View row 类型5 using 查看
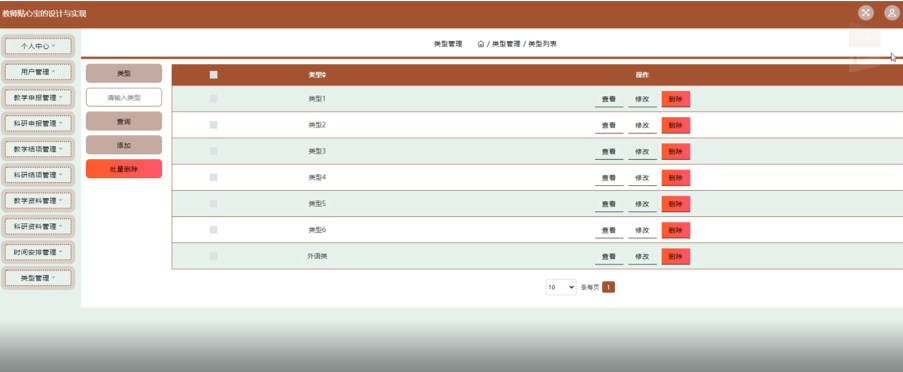903x372 pixels. [x=609, y=204]
